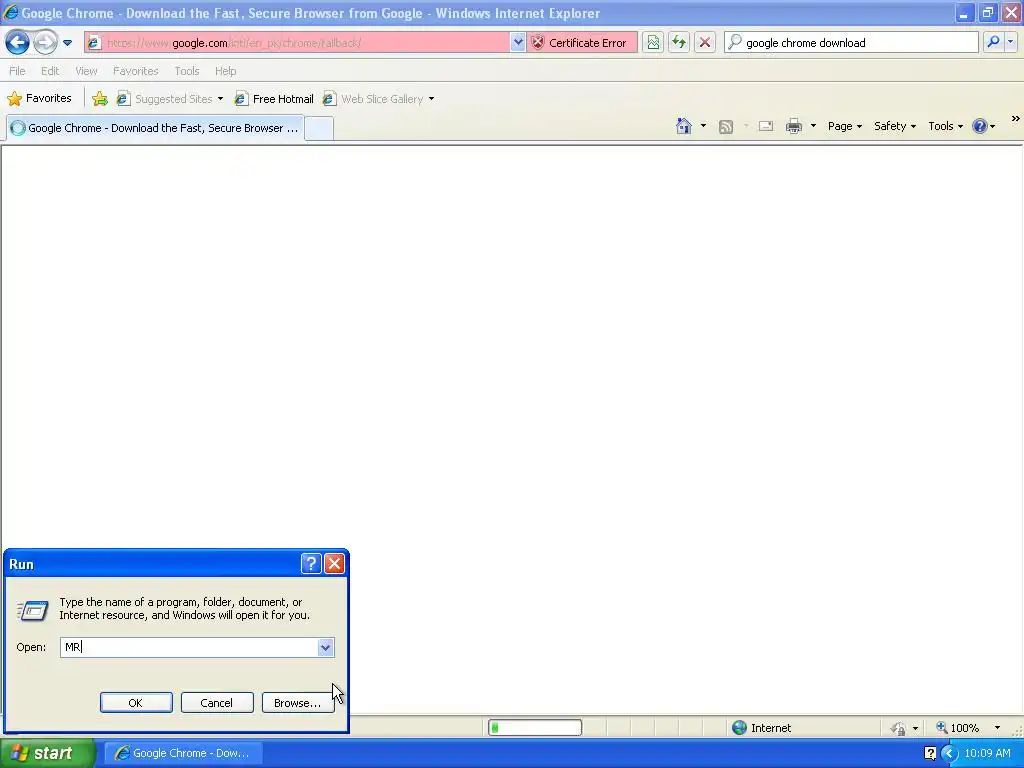Viewport: 1024px width, 768px height.
Task: Click the Open text field in Run
Action: coord(189,647)
